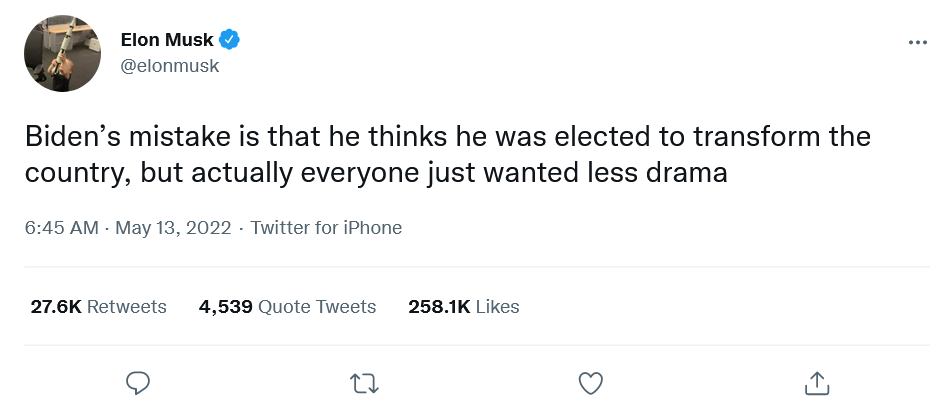
Task: Retweet using the arrows icon
Action: tap(364, 382)
